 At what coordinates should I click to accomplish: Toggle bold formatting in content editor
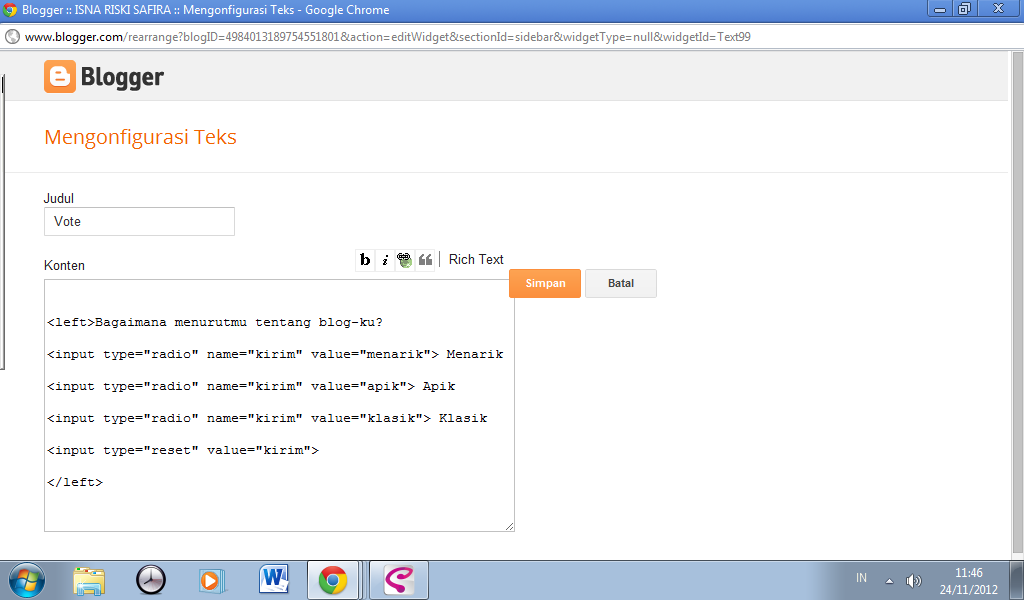tap(365, 260)
